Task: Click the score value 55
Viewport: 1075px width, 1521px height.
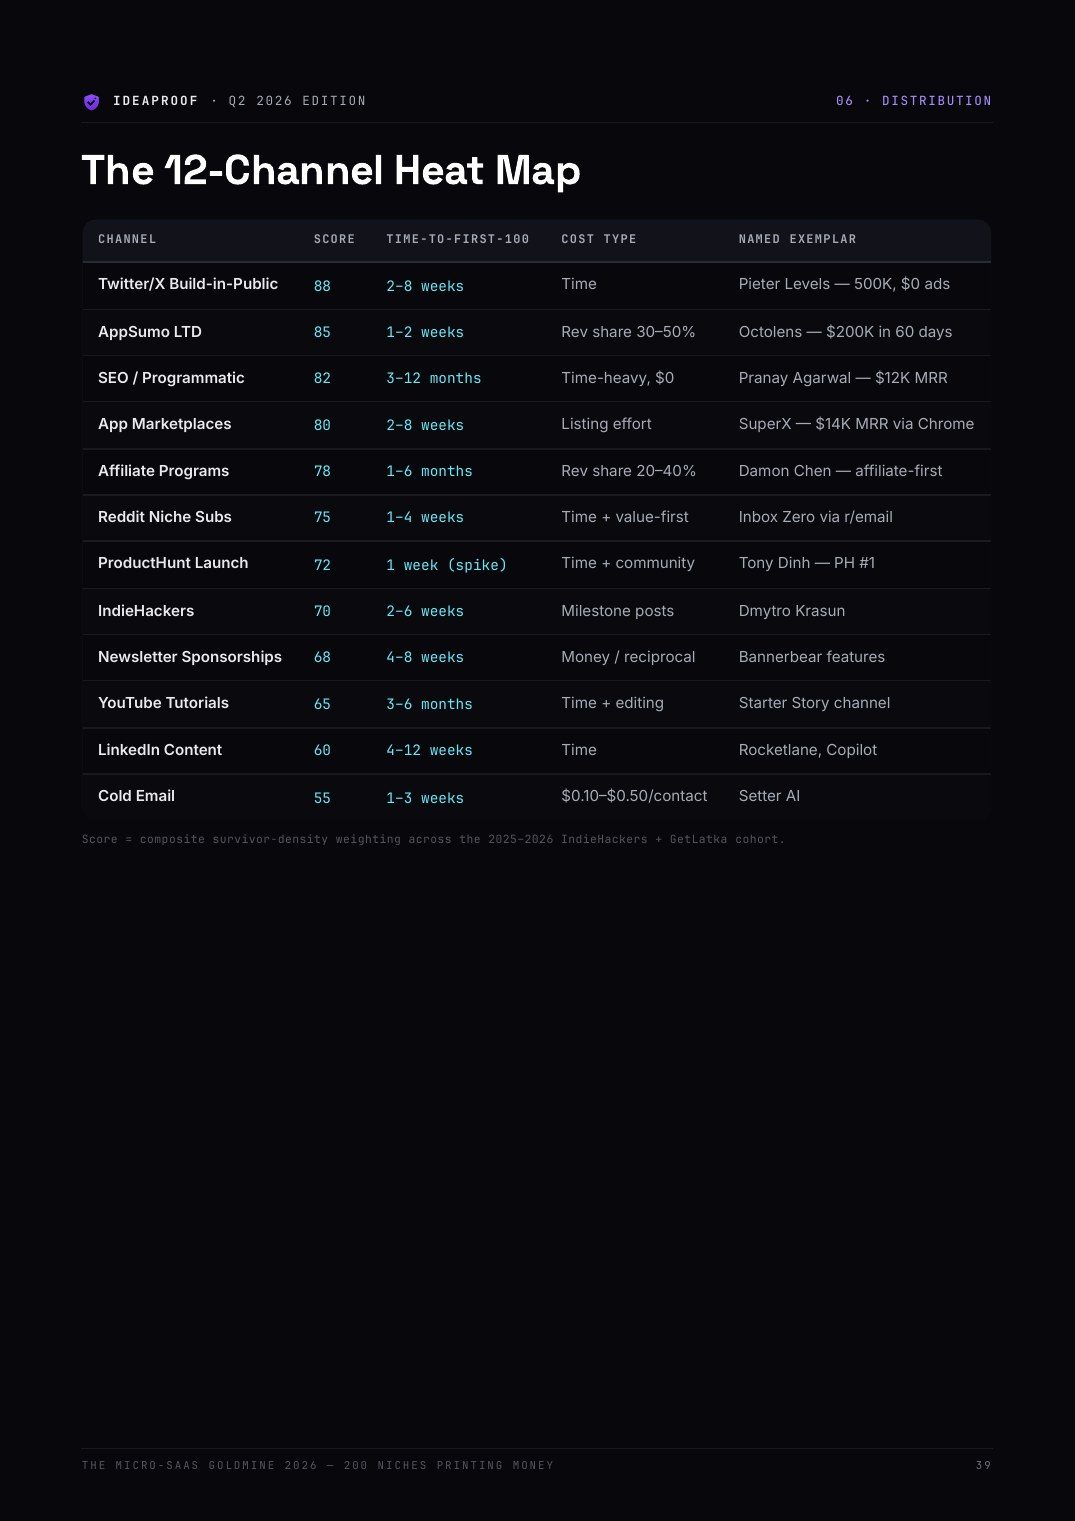Action: click(322, 798)
